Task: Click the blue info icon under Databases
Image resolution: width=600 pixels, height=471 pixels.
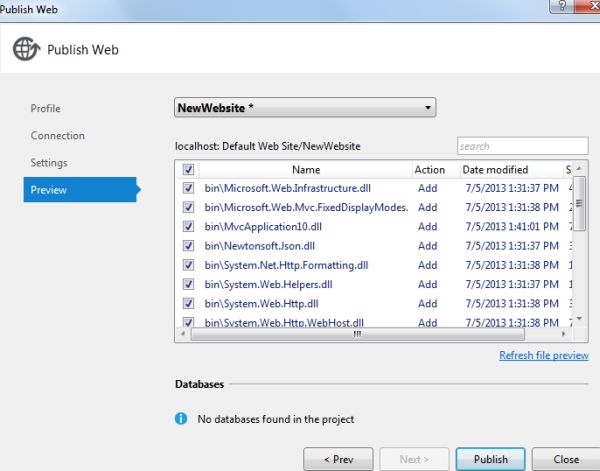Action: pyautogui.click(x=181, y=419)
